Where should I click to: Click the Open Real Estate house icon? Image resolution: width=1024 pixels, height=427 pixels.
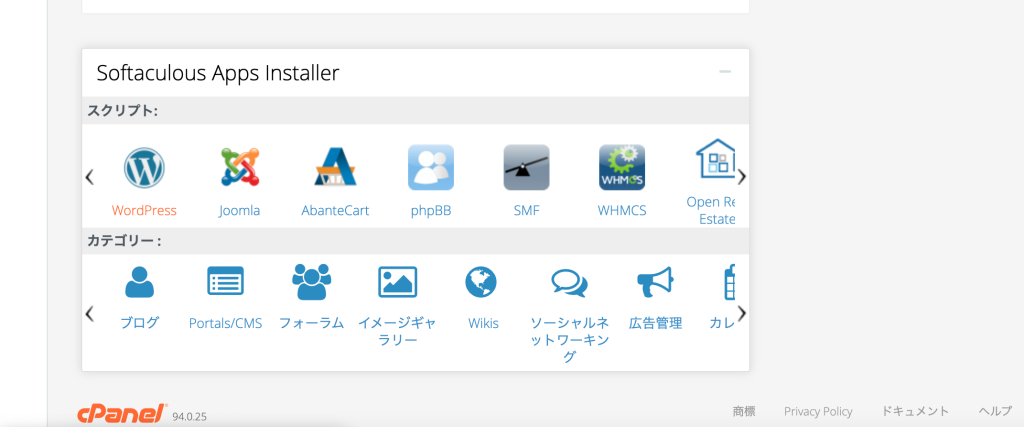click(716, 158)
